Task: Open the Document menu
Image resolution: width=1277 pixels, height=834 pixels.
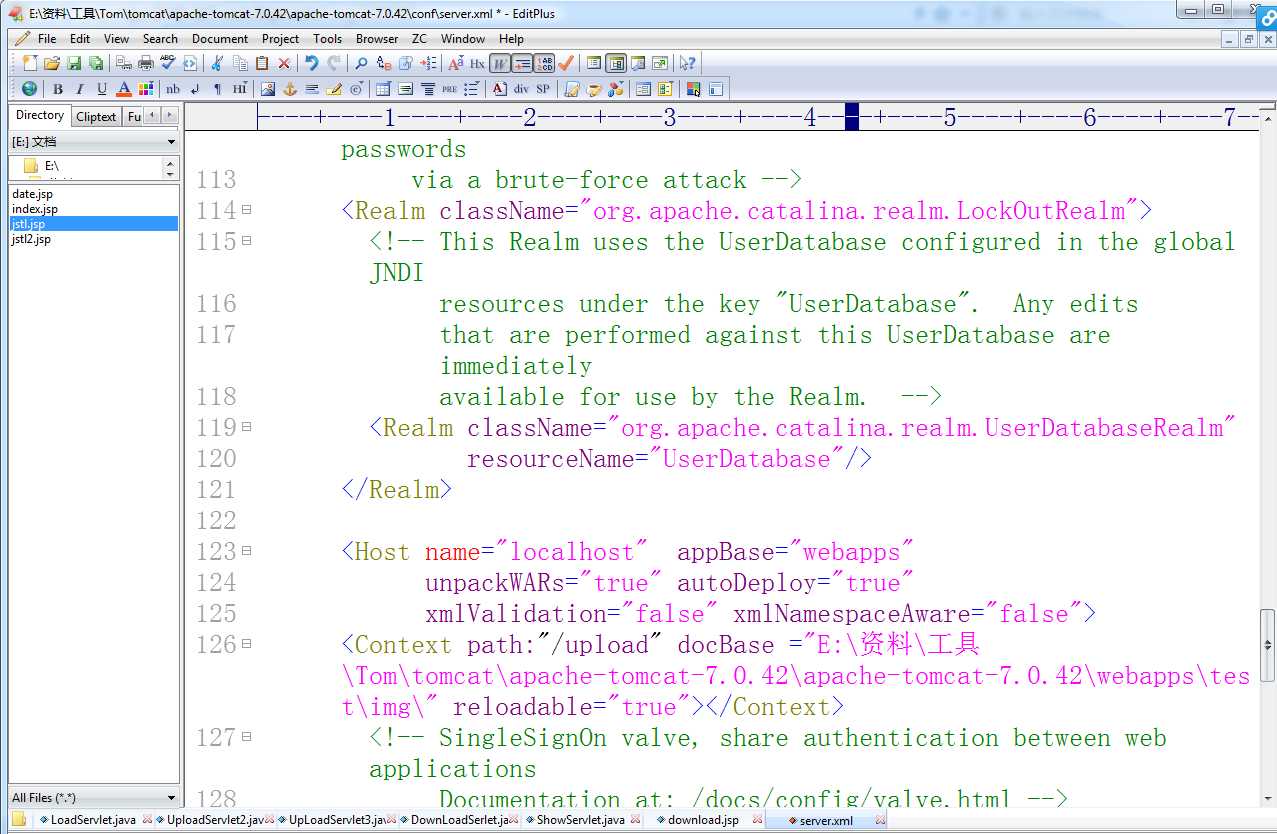Action: pos(220,39)
